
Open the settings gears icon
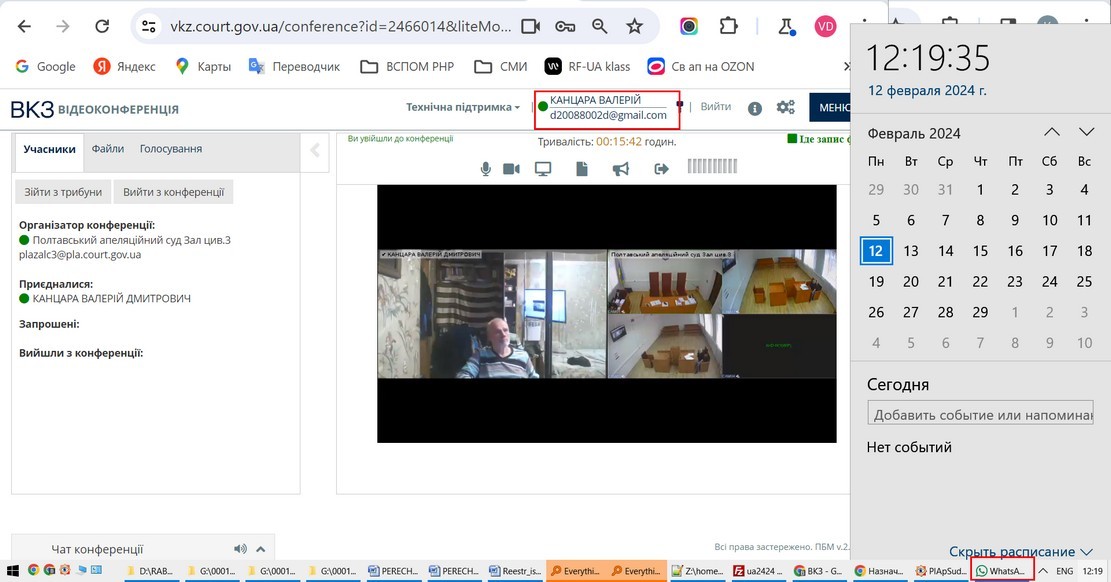point(785,107)
